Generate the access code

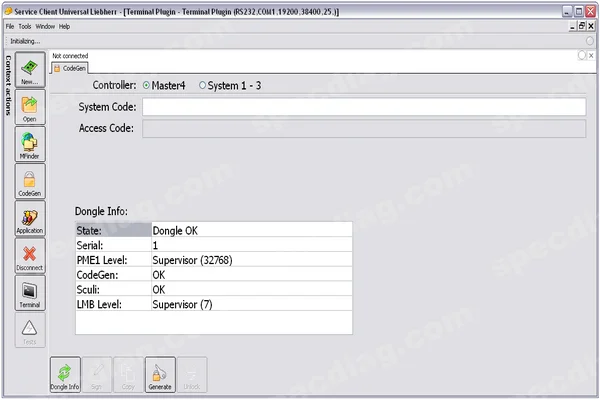click(160, 375)
